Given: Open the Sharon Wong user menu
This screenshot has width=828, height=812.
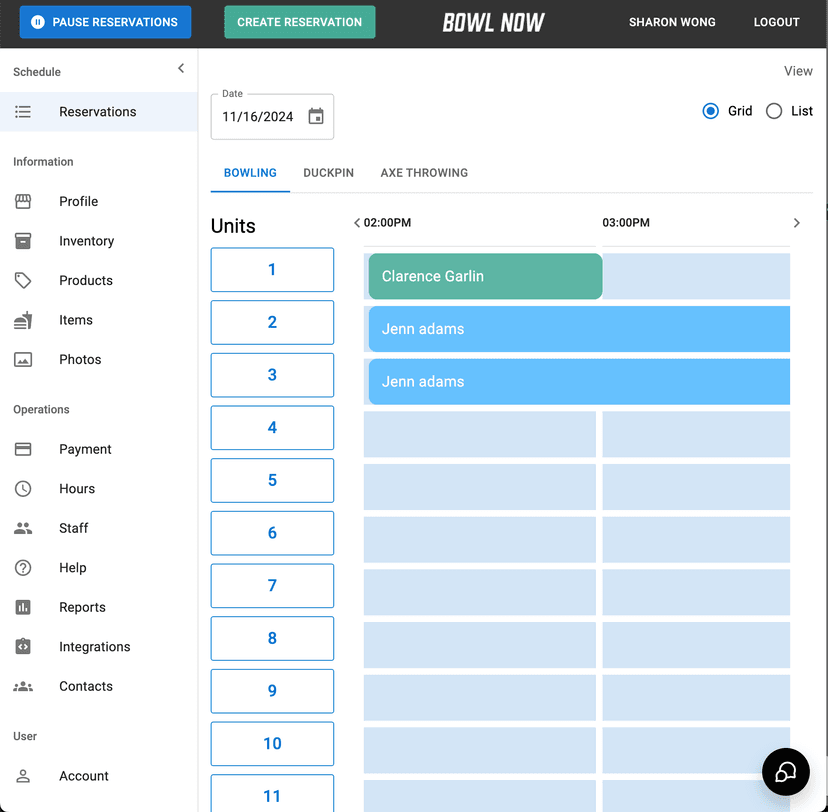Looking at the screenshot, I should pos(672,22).
